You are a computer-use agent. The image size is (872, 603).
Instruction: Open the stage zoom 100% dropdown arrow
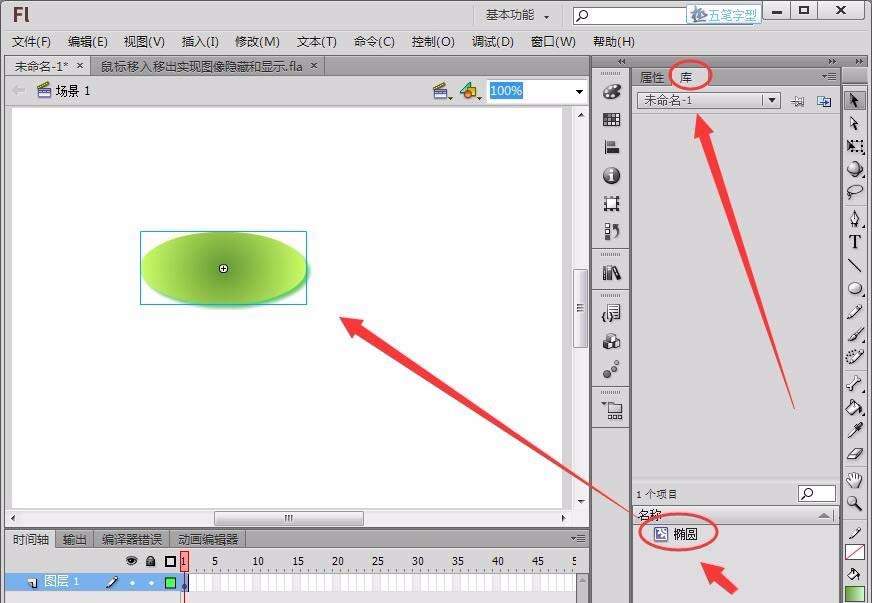[x=579, y=91]
